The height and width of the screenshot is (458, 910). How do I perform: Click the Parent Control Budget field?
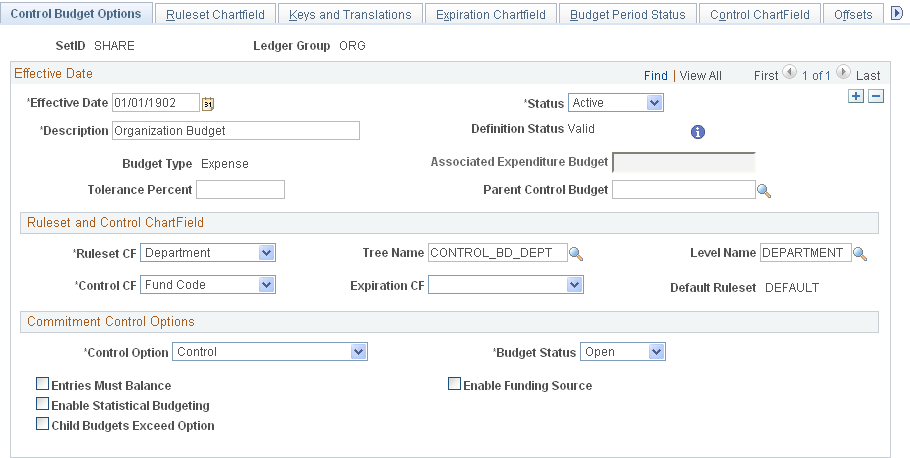pos(684,189)
